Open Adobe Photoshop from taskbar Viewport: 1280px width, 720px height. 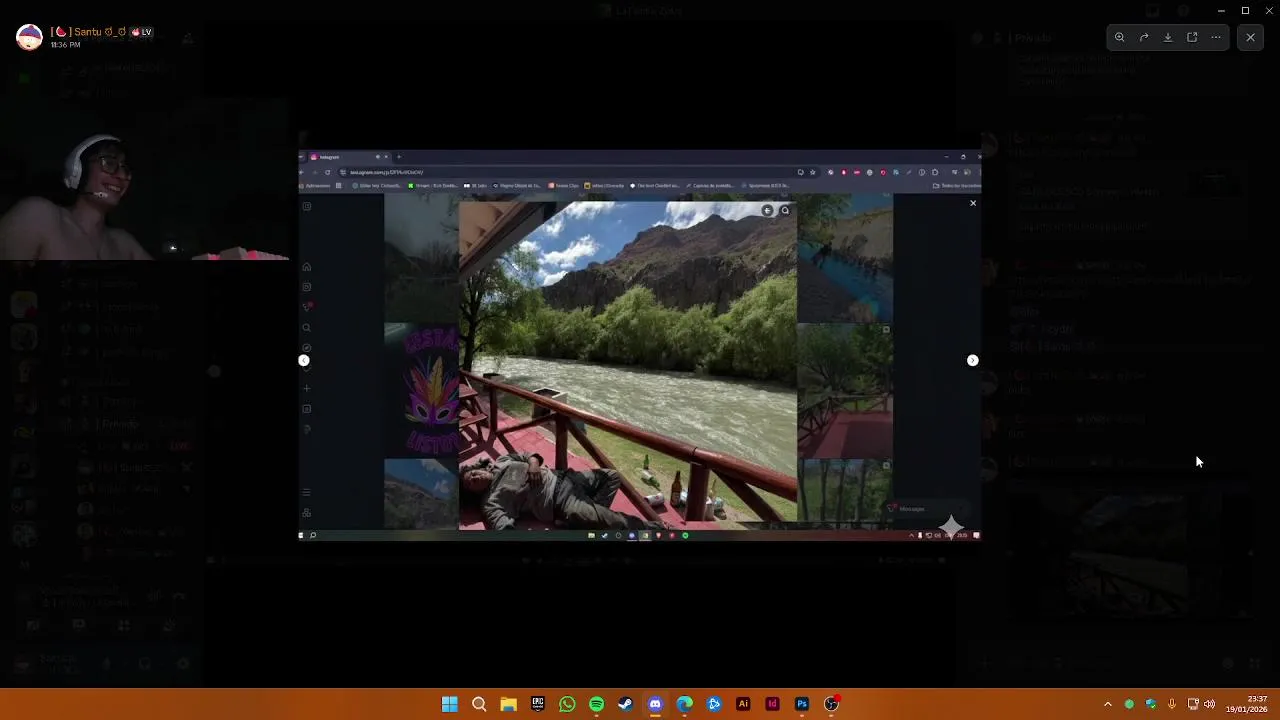pos(802,704)
